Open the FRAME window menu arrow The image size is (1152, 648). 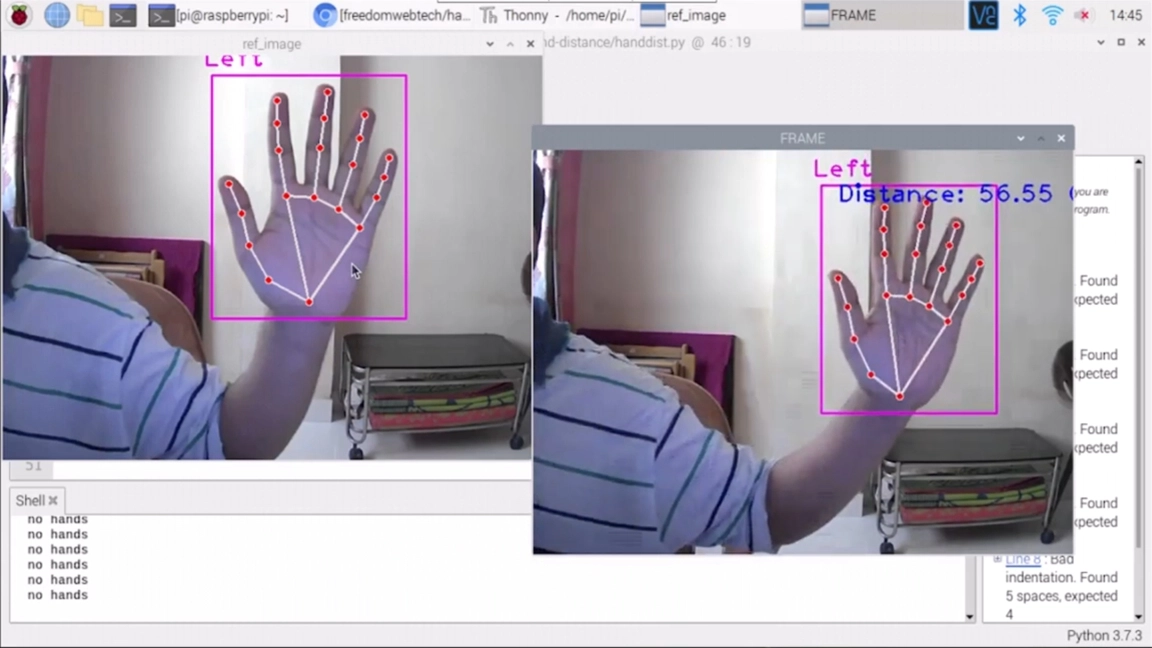[1020, 138]
